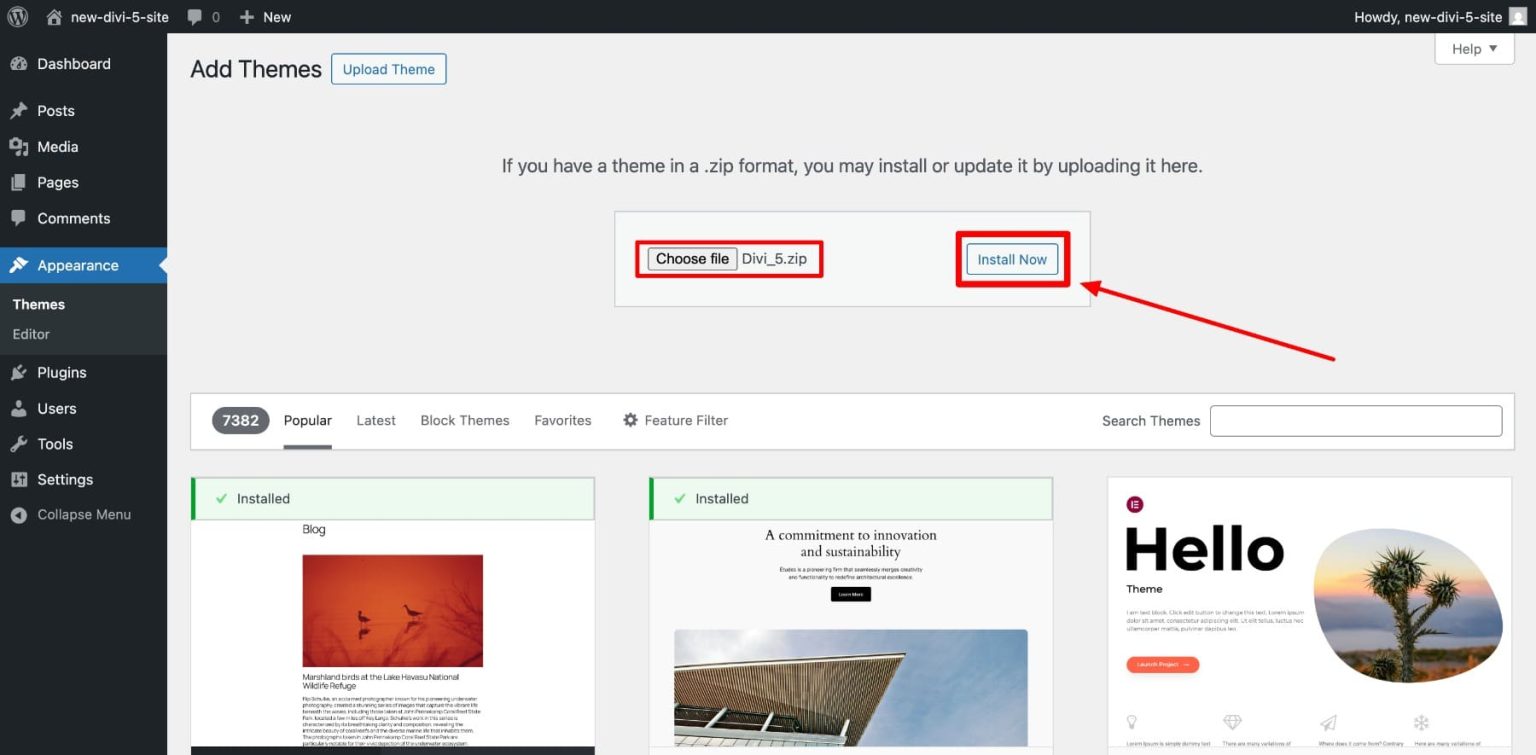1536x755 pixels.
Task: Select the Hello theme thumbnail
Action: pyautogui.click(x=1310, y=610)
